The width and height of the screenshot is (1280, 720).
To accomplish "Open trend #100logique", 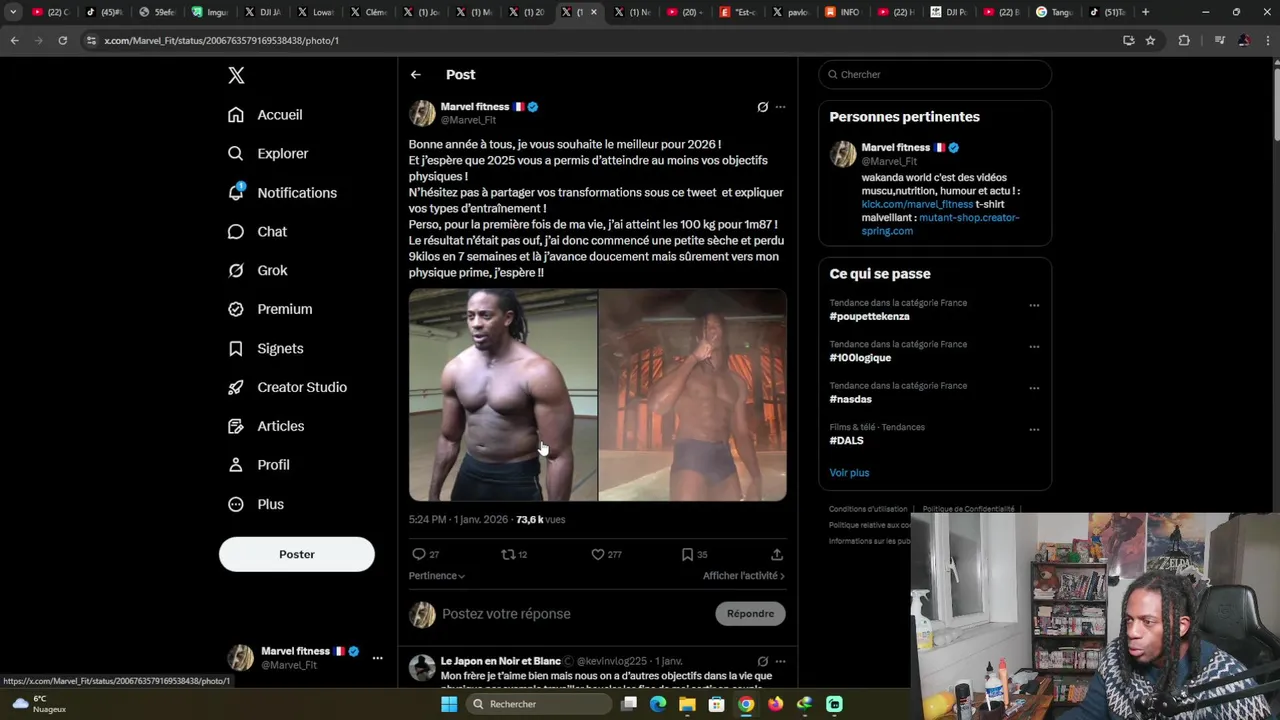I will (860, 358).
